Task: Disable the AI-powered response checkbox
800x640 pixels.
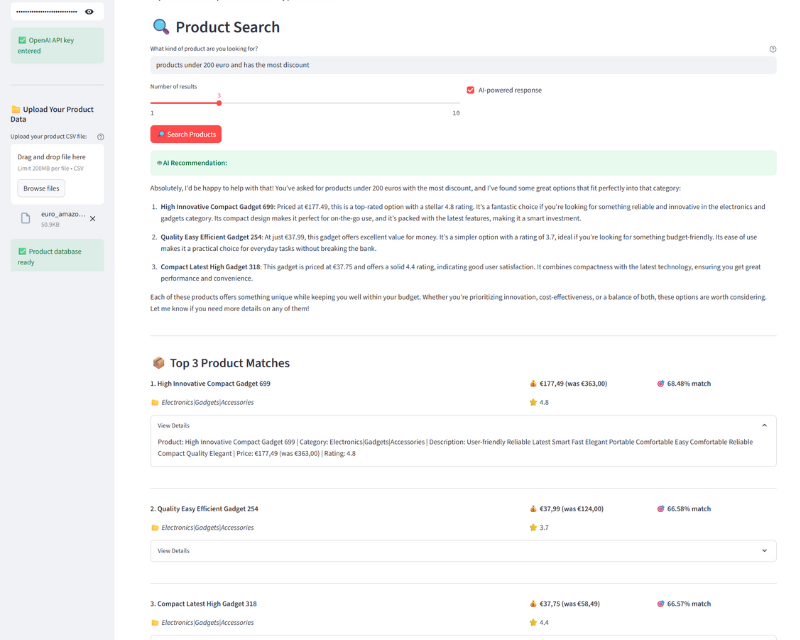Action: coord(471,90)
